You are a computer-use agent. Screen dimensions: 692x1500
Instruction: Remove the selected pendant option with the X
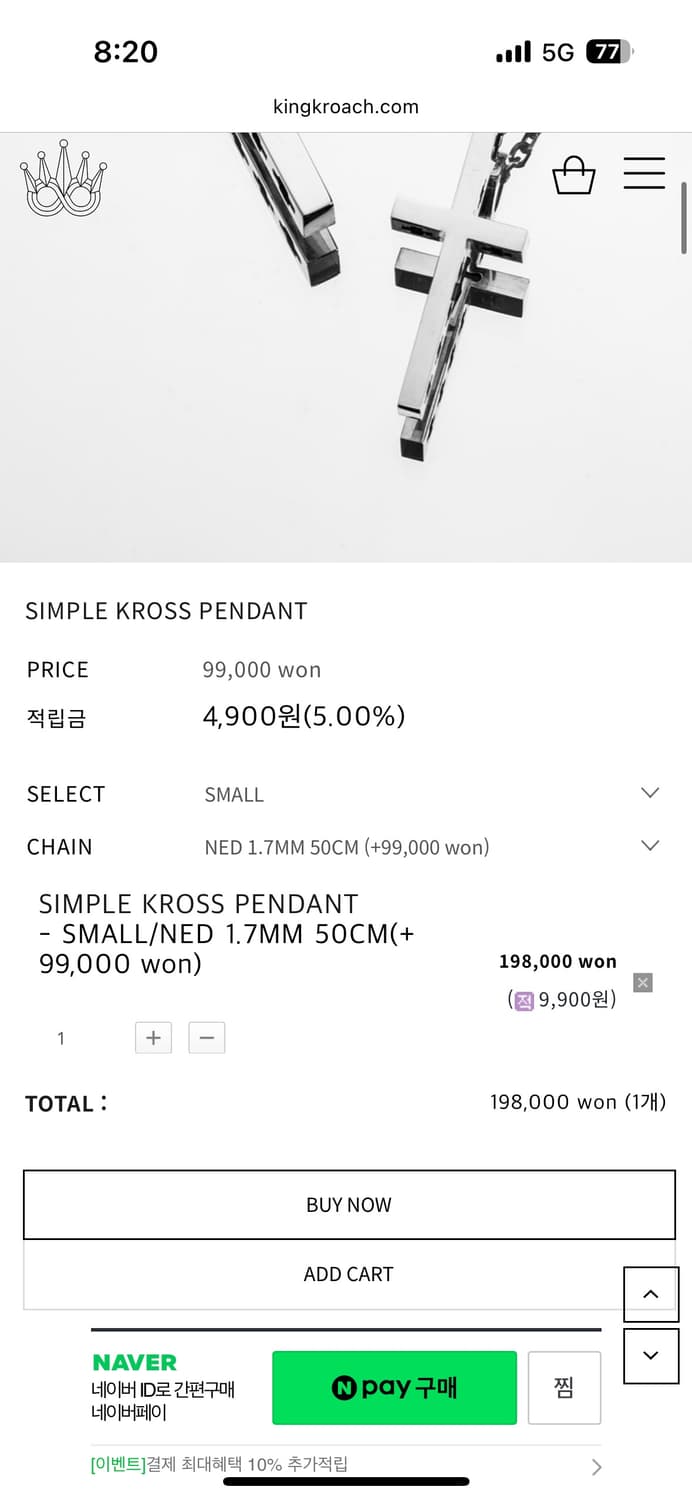(642, 983)
